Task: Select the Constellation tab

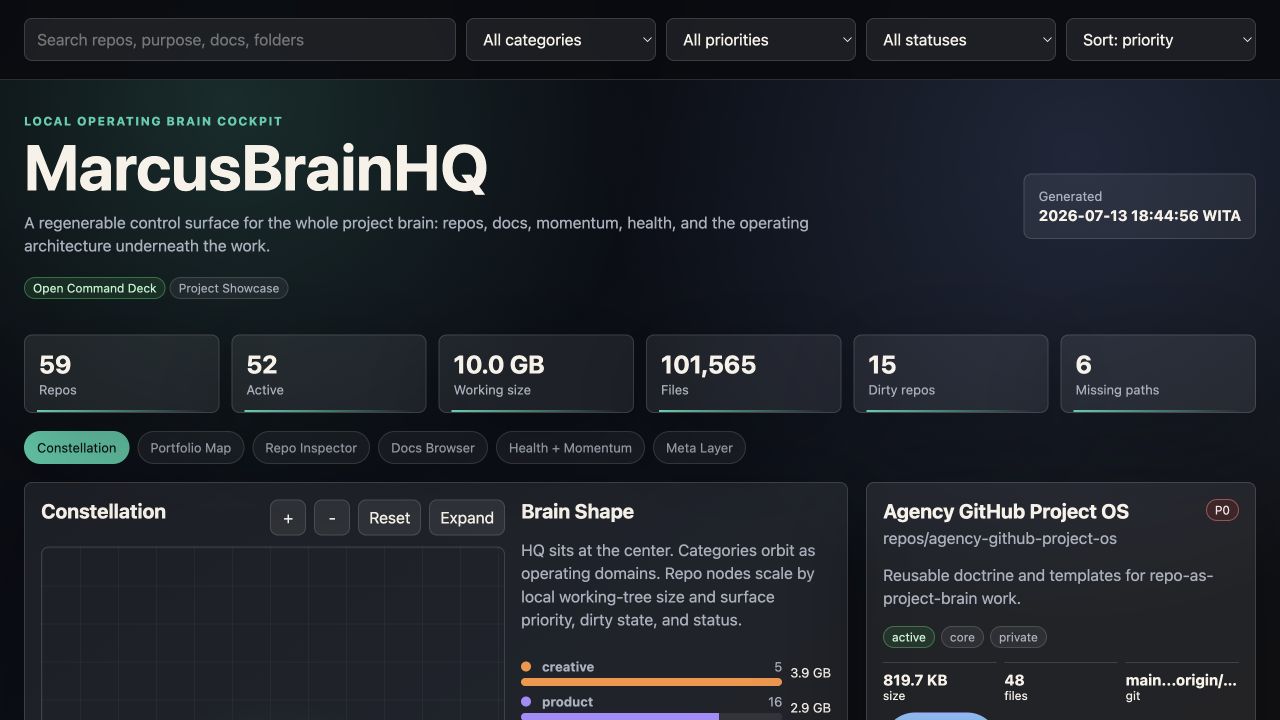Action: 77,448
